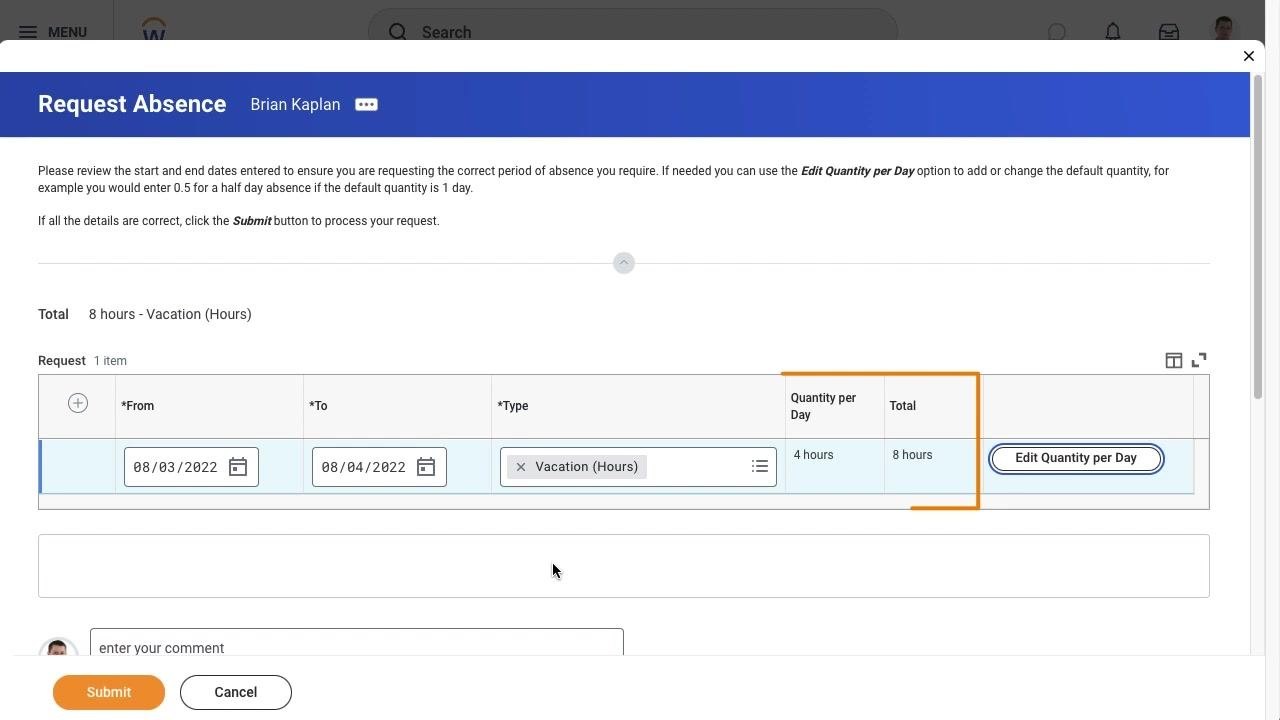Remove the Vacation (Hours) selection
Viewport: 1280px width, 720px height.
click(521, 467)
